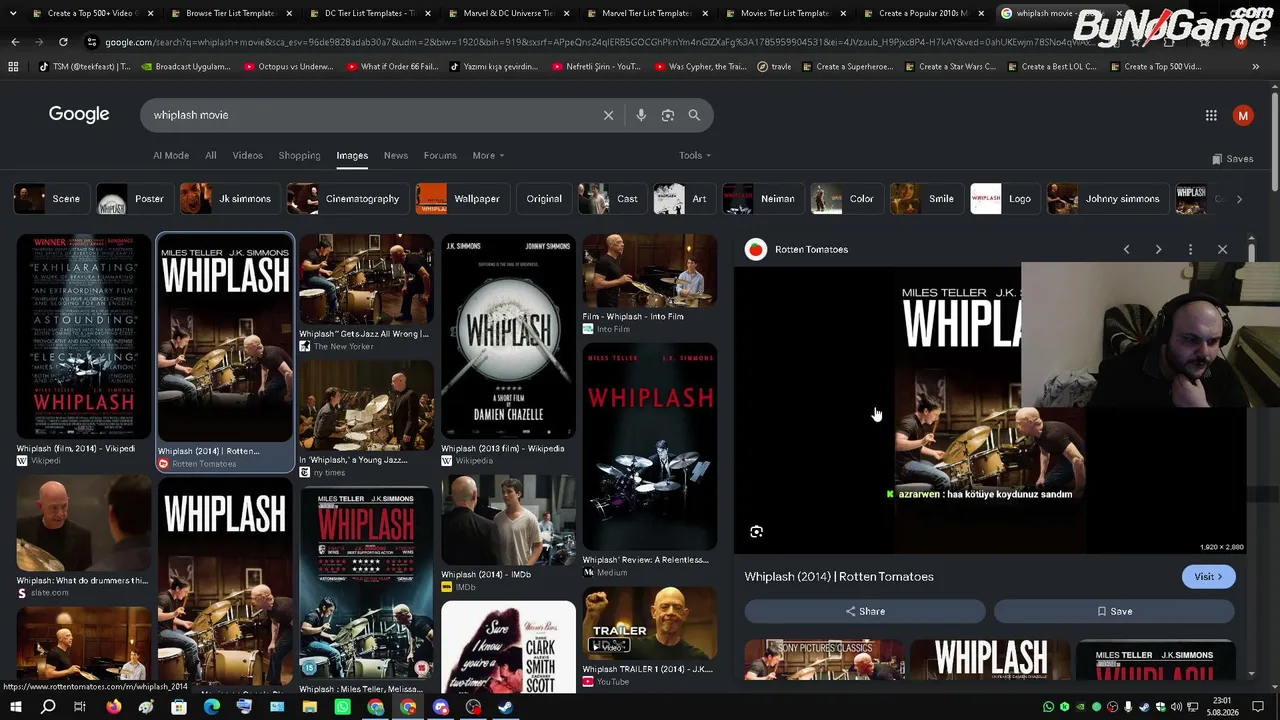
Task: Open the bookmarks apps grid icon
Action: pos(13,66)
